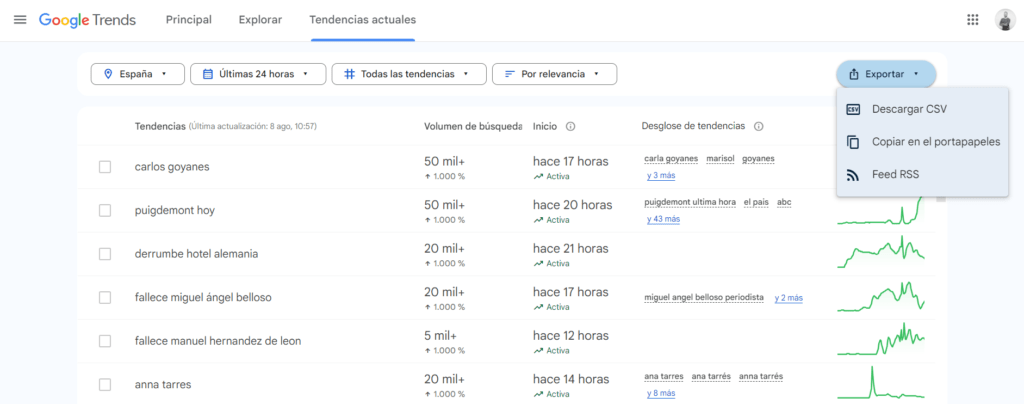This screenshot has height=404, width=1024.
Task: Click the Exportar button
Action: coord(886,74)
